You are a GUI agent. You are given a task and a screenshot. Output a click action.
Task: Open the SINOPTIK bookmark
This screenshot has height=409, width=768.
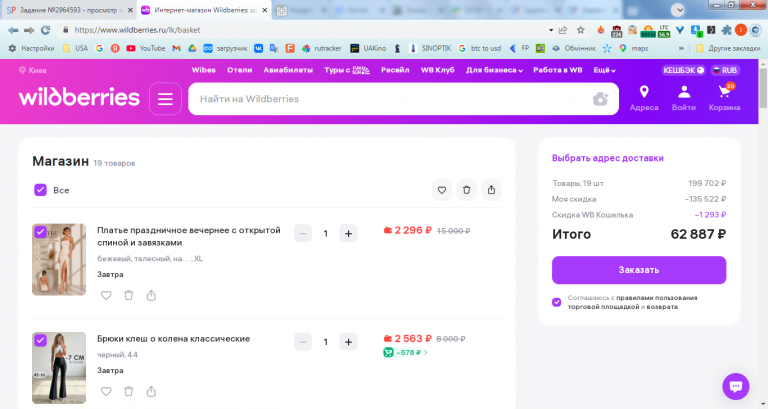tap(430, 48)
